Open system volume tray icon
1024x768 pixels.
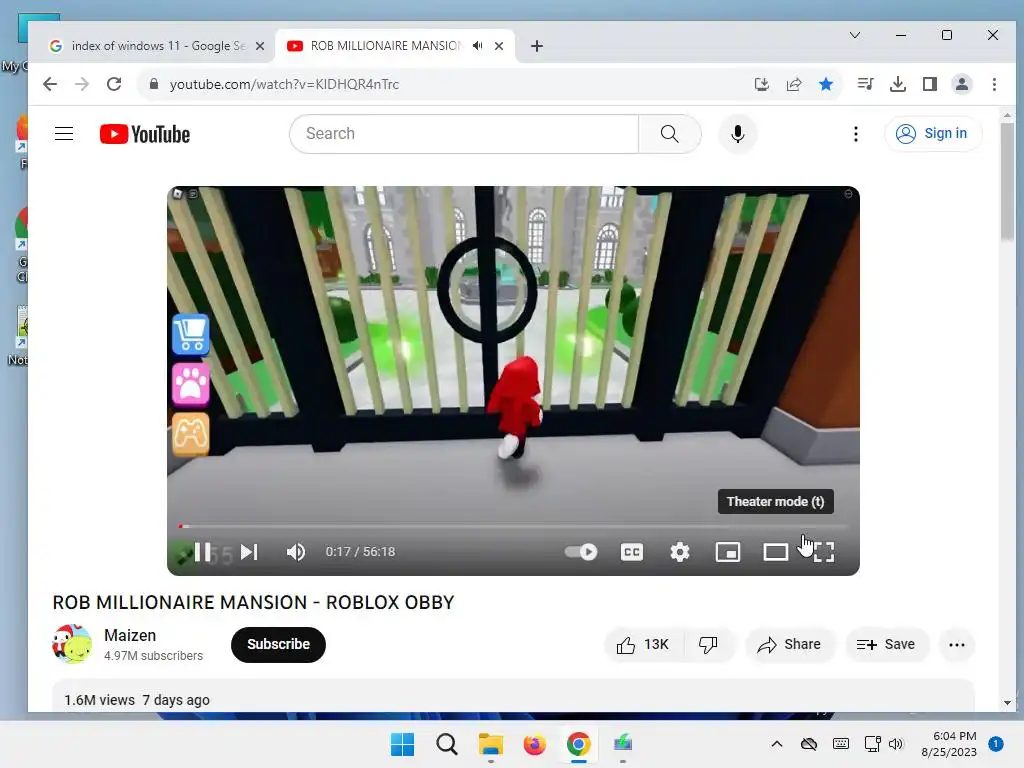896,744
